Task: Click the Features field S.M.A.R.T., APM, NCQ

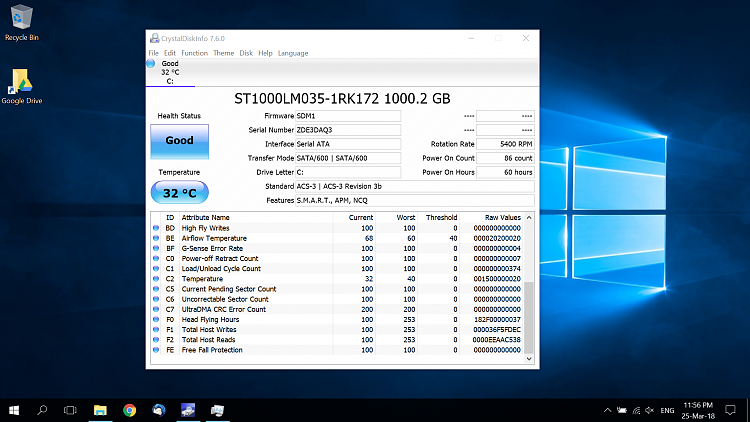Action: (414, 200)
